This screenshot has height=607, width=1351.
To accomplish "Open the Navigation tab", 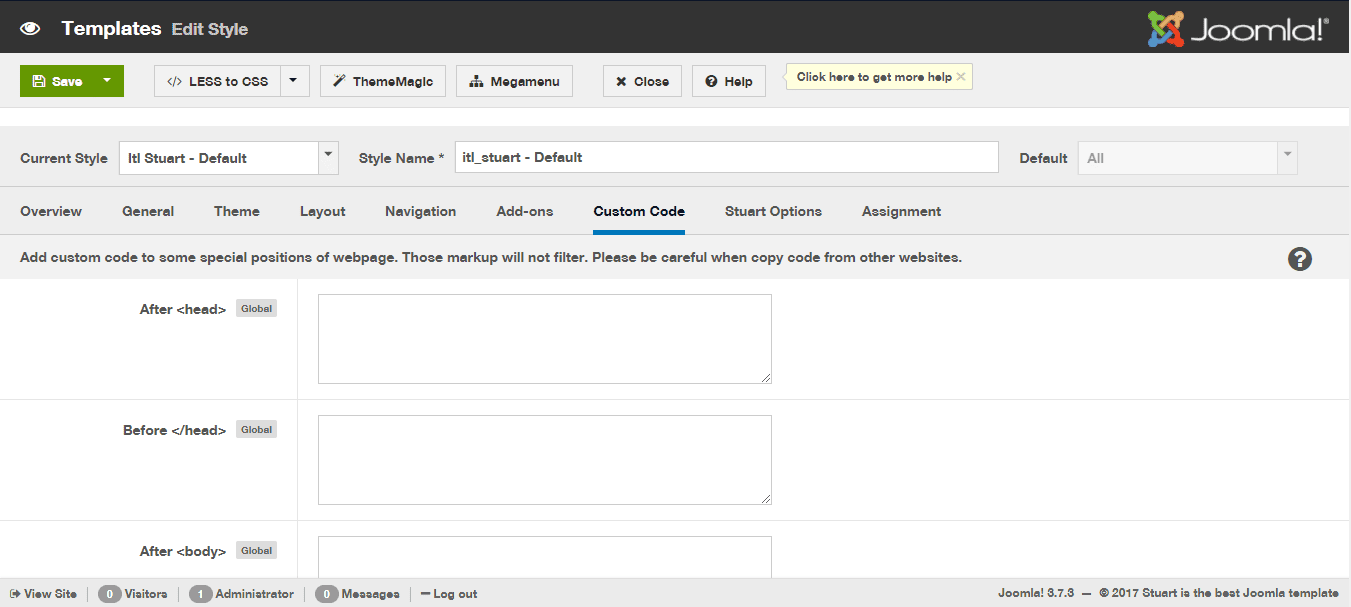I will [420, 211].
